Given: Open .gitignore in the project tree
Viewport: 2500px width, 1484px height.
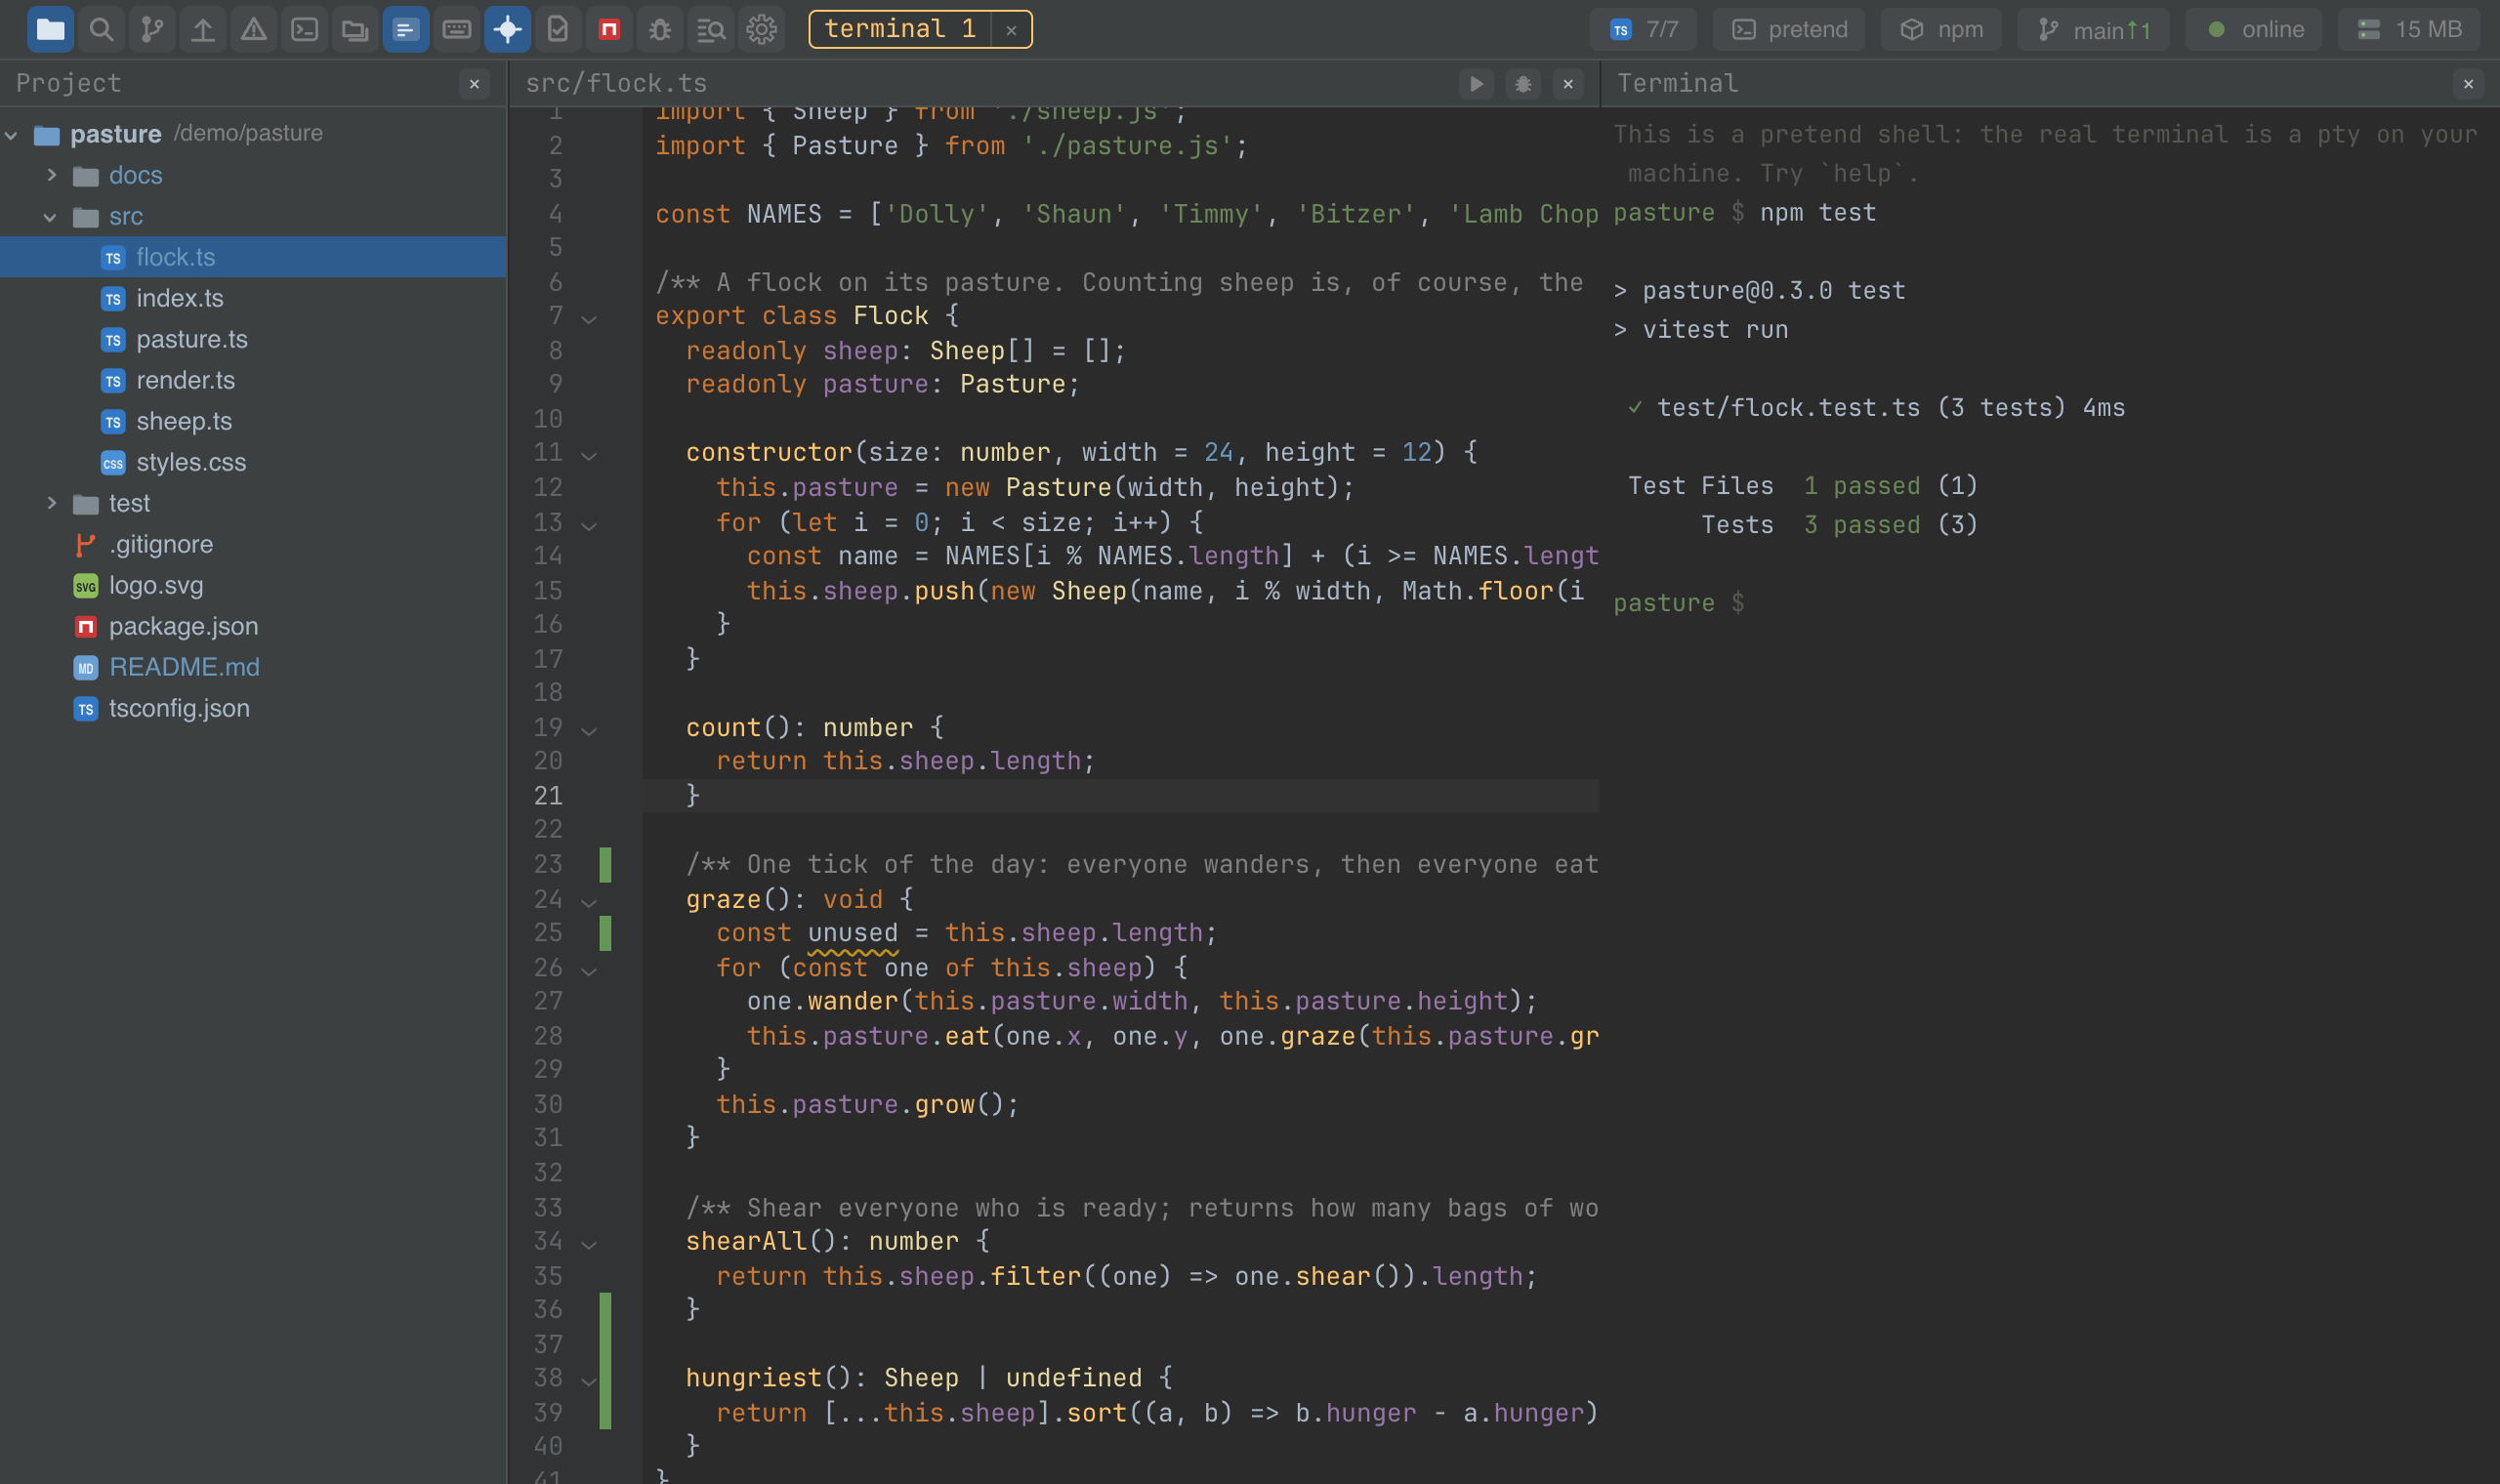Looking at the screenshot, I should 253,544.
